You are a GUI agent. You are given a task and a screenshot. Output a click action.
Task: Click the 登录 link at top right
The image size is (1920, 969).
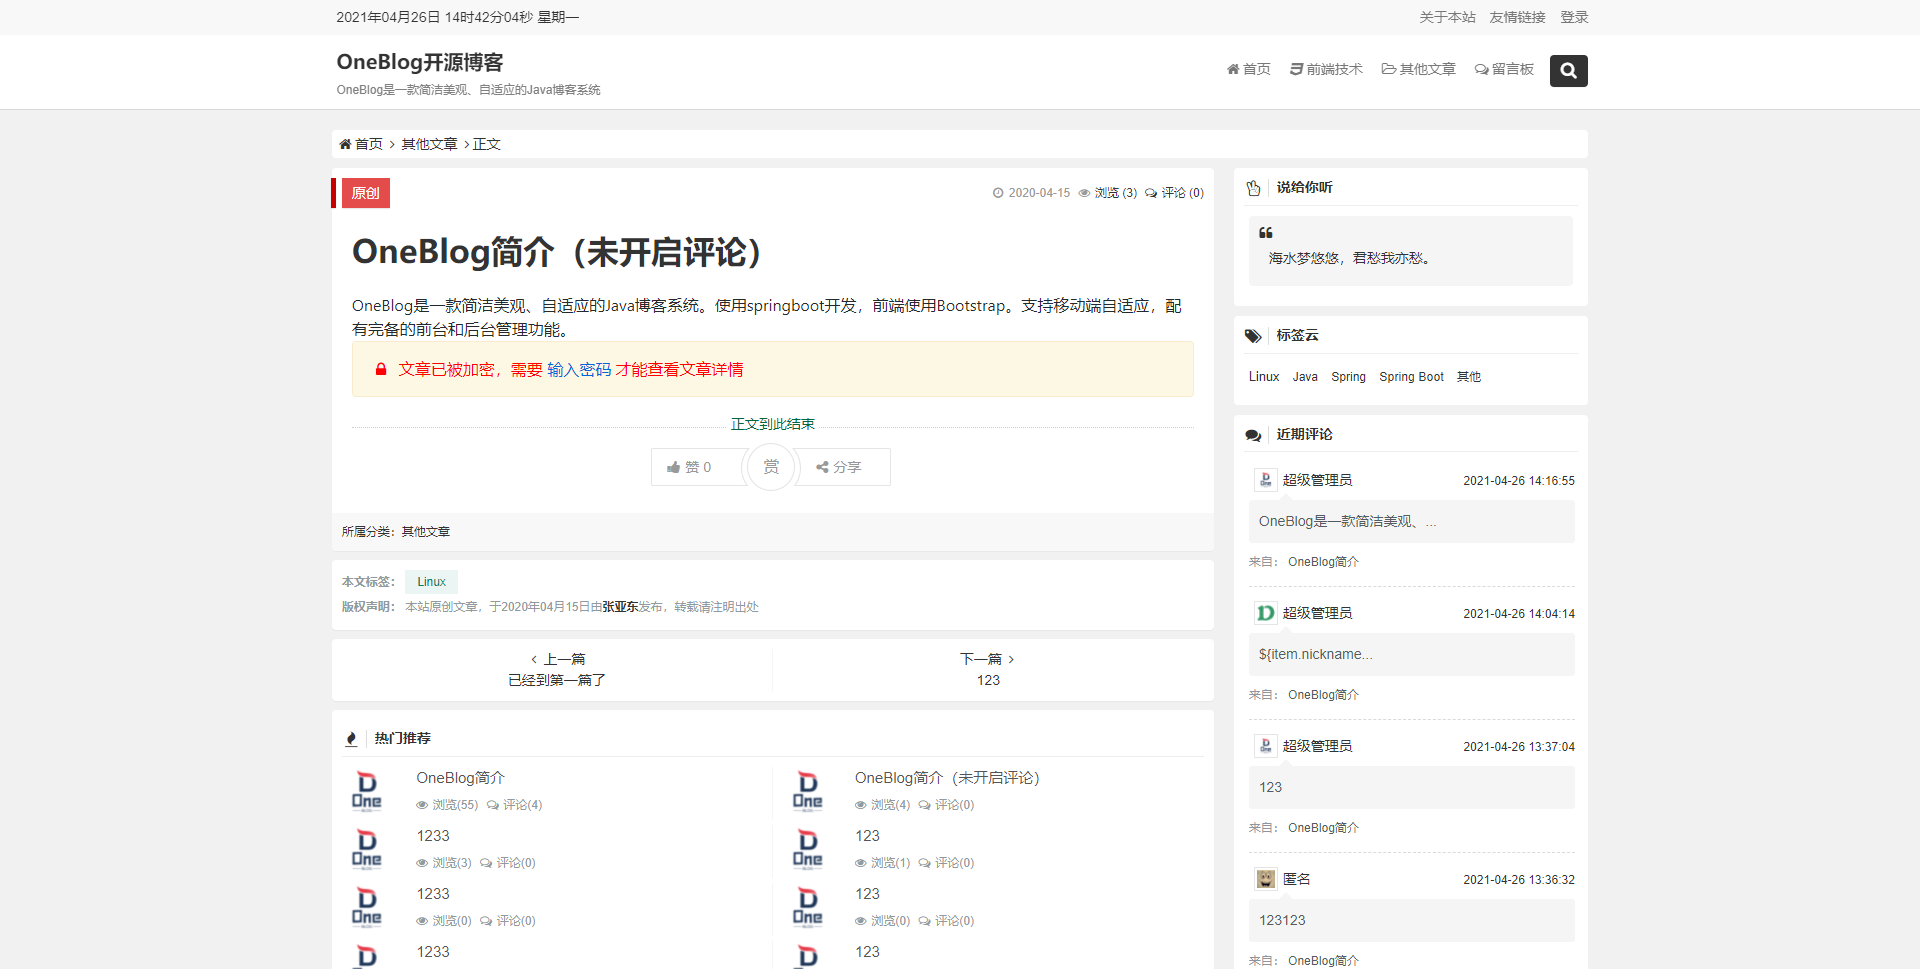[x=1574, y=17]
